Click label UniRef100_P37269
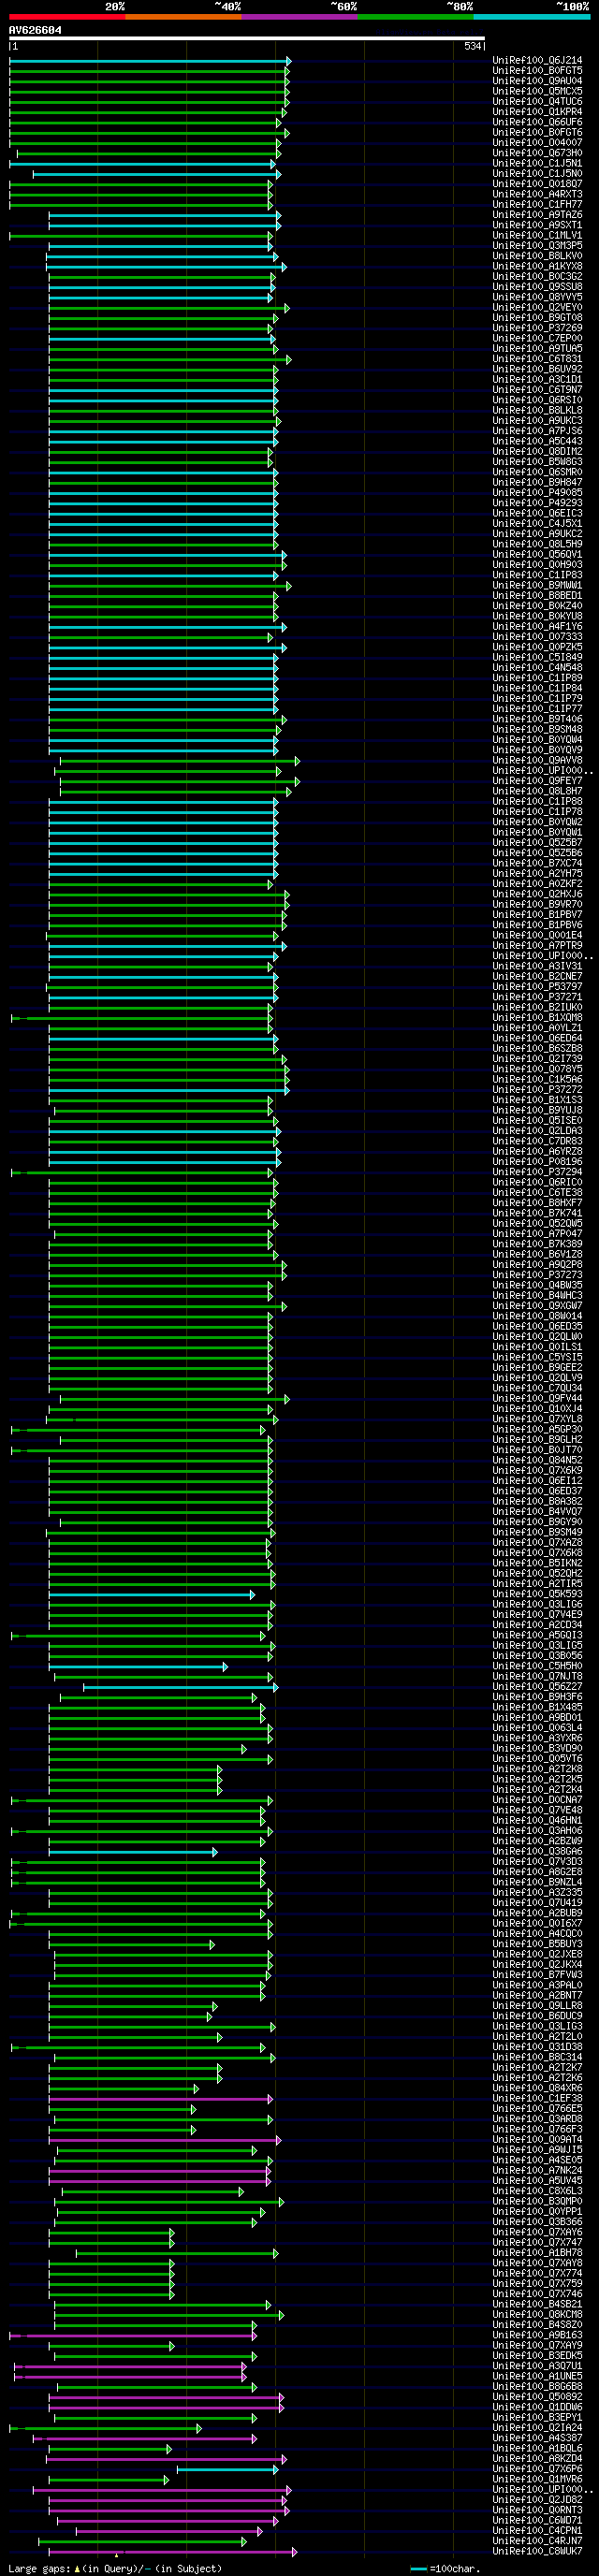 (x=537, y=328)
